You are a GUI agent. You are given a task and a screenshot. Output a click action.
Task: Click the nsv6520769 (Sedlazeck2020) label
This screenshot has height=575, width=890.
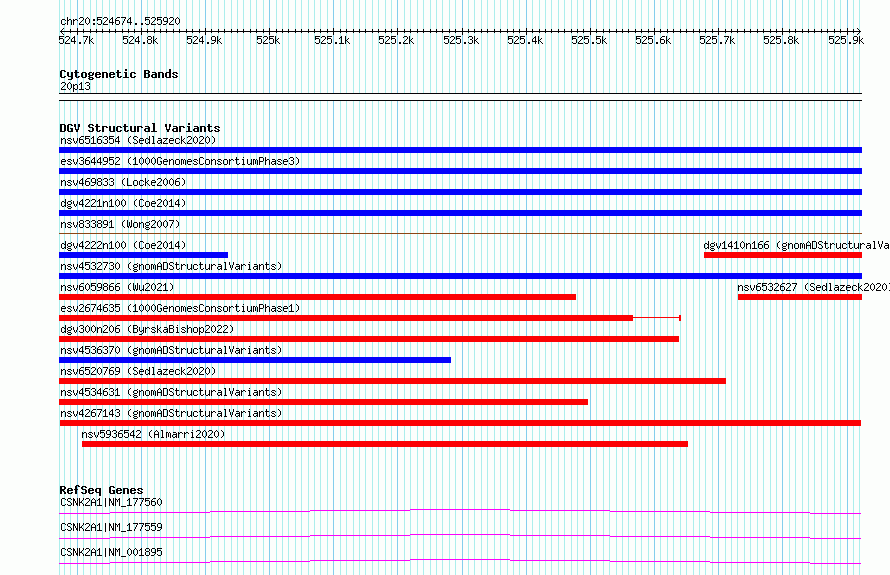[138, 371]
